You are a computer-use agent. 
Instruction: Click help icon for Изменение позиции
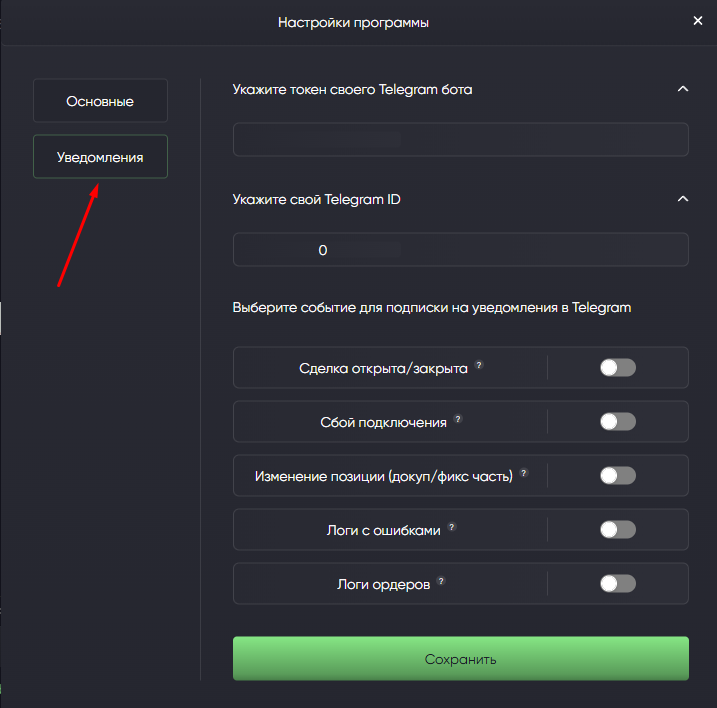coord(524,474)
